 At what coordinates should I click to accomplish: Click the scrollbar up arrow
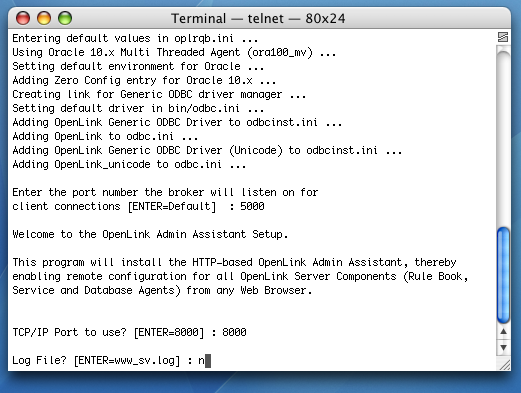(x=503, y=332)
